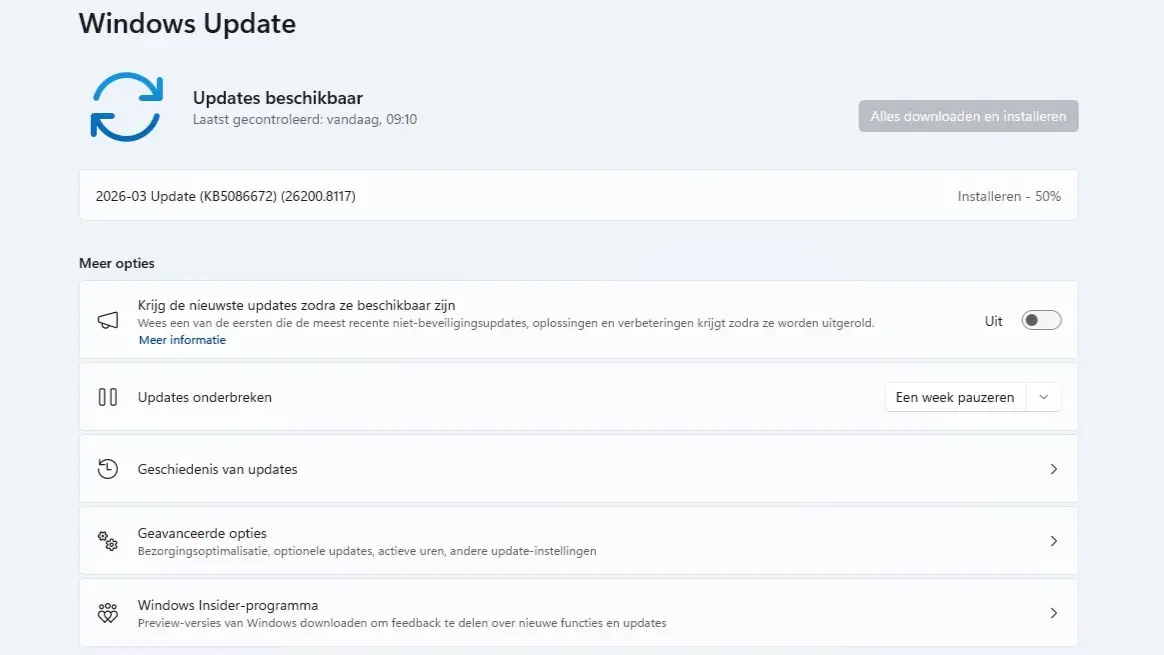Expand Windows Insider-programma via its chevron
Viewport: 1164px width, 655px height.
pyautogui.click(x=1053, y=613)
